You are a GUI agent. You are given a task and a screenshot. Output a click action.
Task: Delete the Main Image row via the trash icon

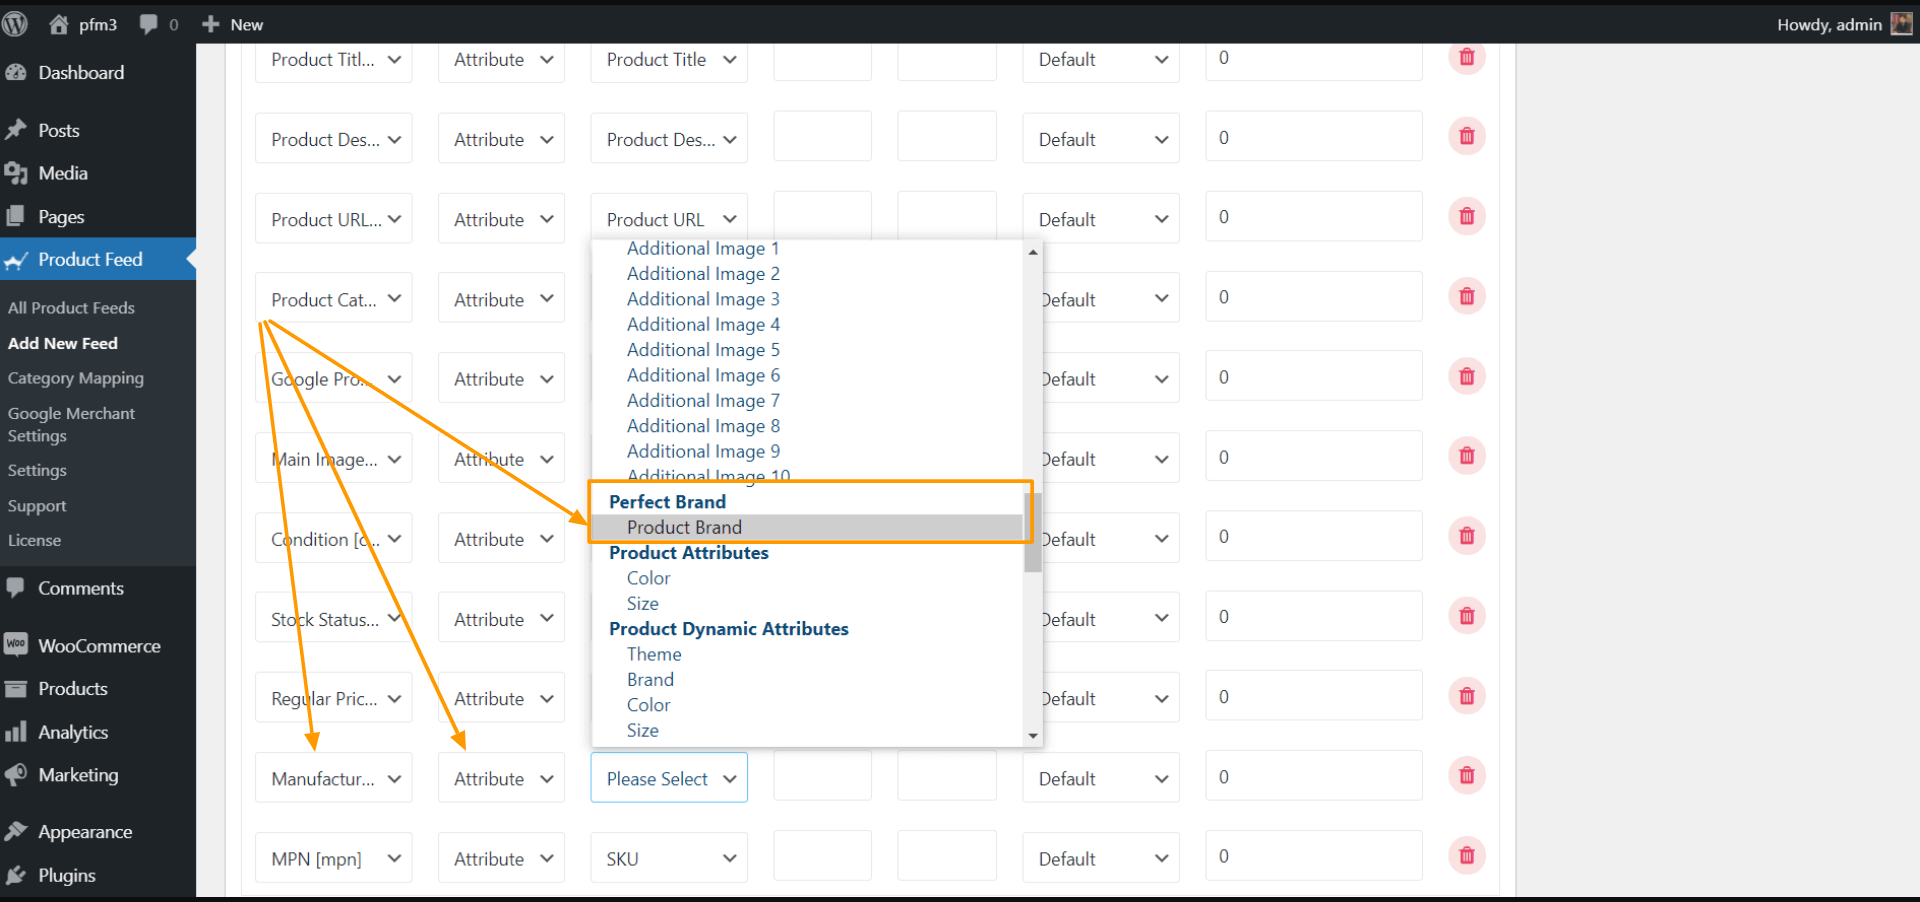coord(1467,456)
